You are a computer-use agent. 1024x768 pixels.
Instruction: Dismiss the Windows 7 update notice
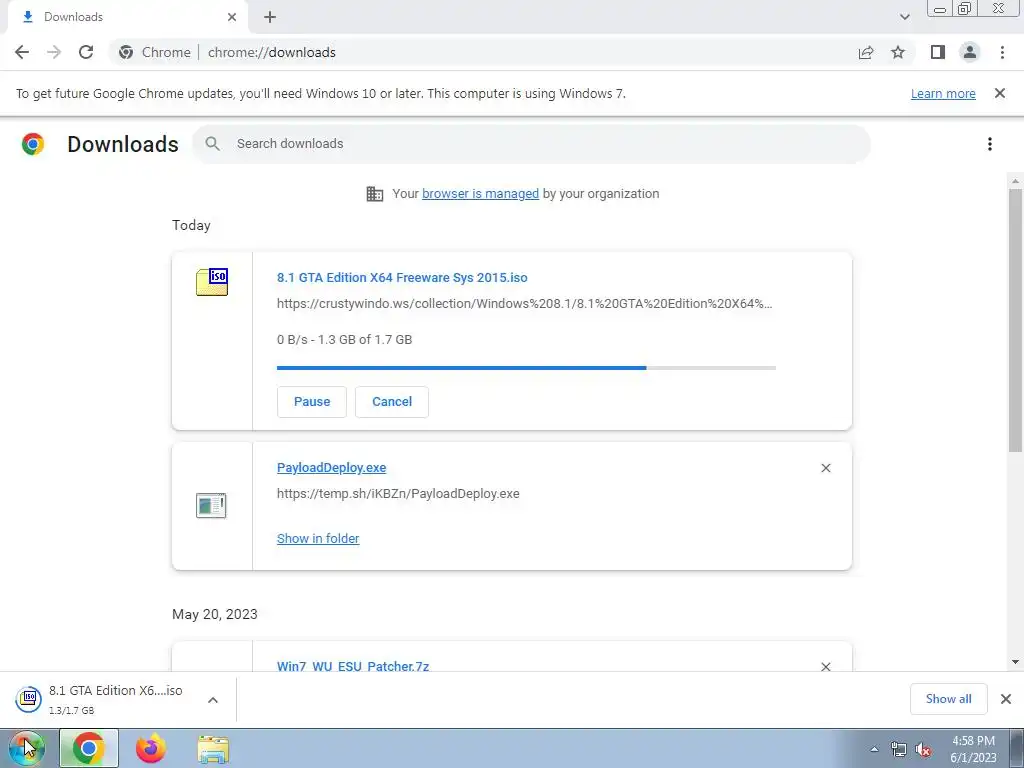pyautogui.click(x=1000, y=93)
